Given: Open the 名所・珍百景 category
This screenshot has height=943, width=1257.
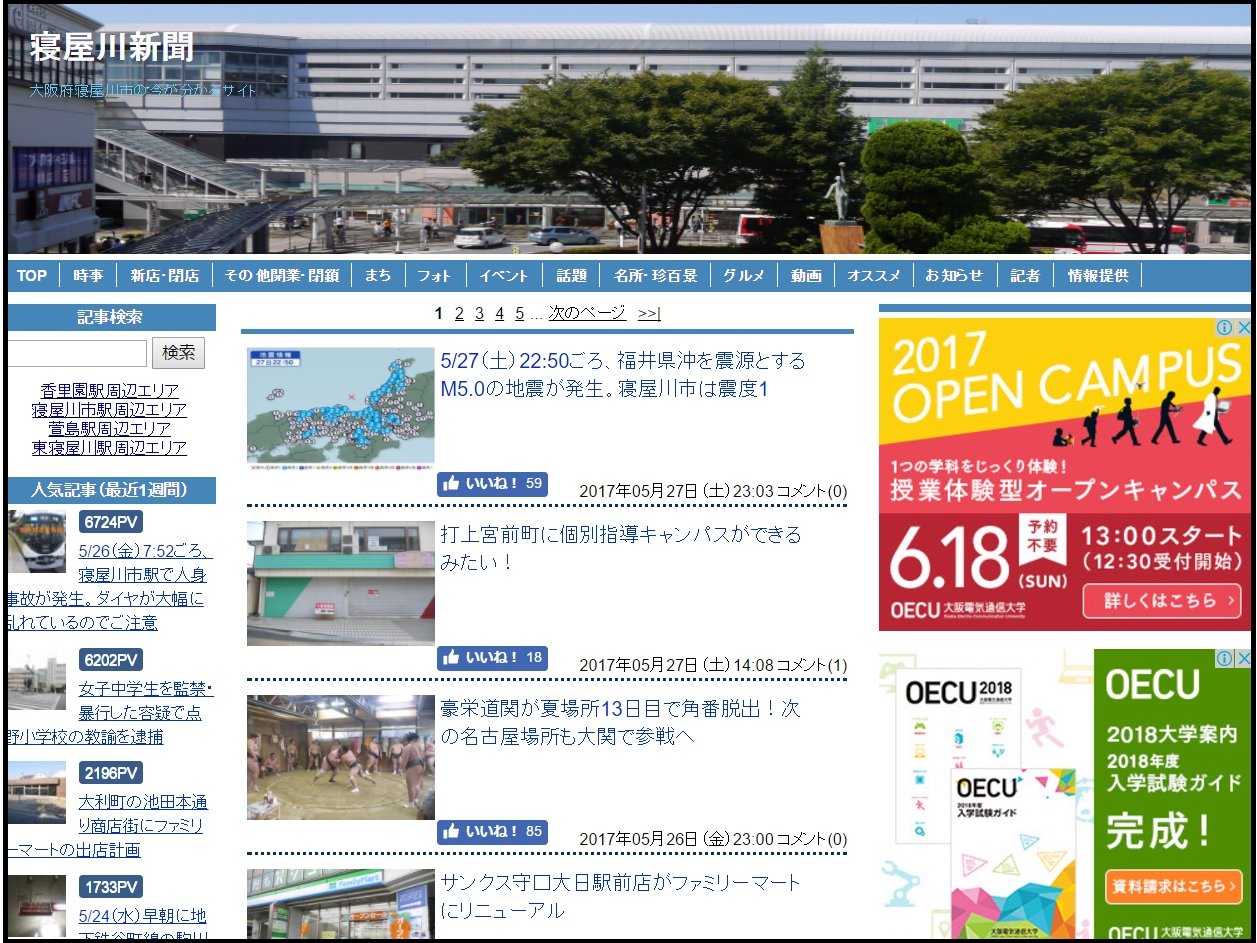Looking at the screenshot, I should pyautogui.click(x=656, y=276).
